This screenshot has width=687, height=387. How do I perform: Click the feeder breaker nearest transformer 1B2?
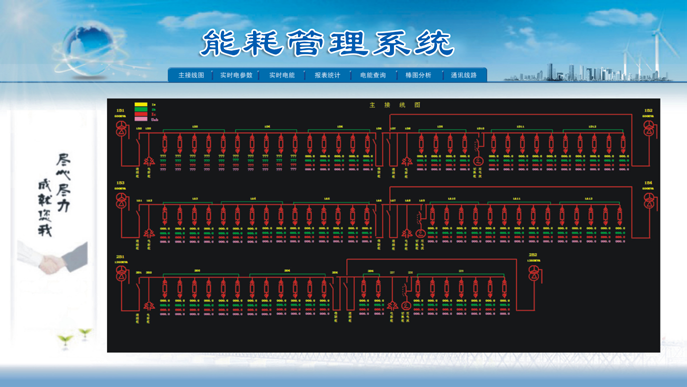click(623, 143)
